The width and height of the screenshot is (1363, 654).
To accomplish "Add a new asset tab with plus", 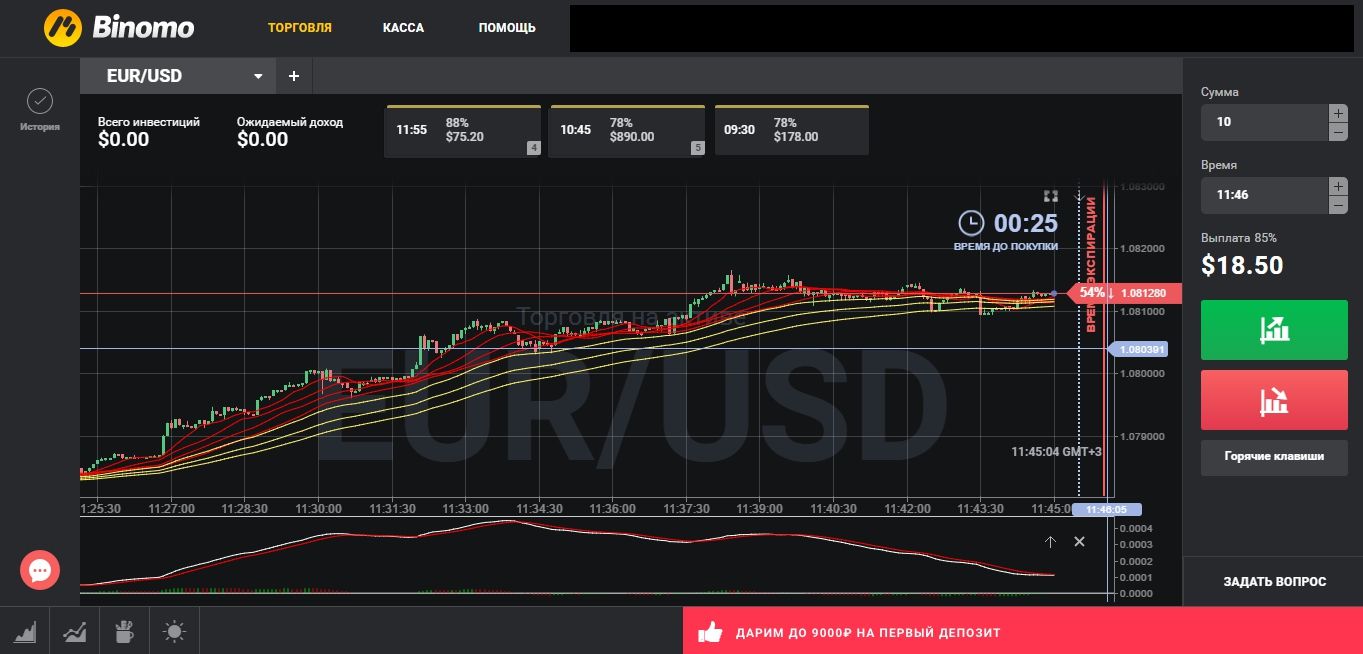I will click(x=294, y=76).
